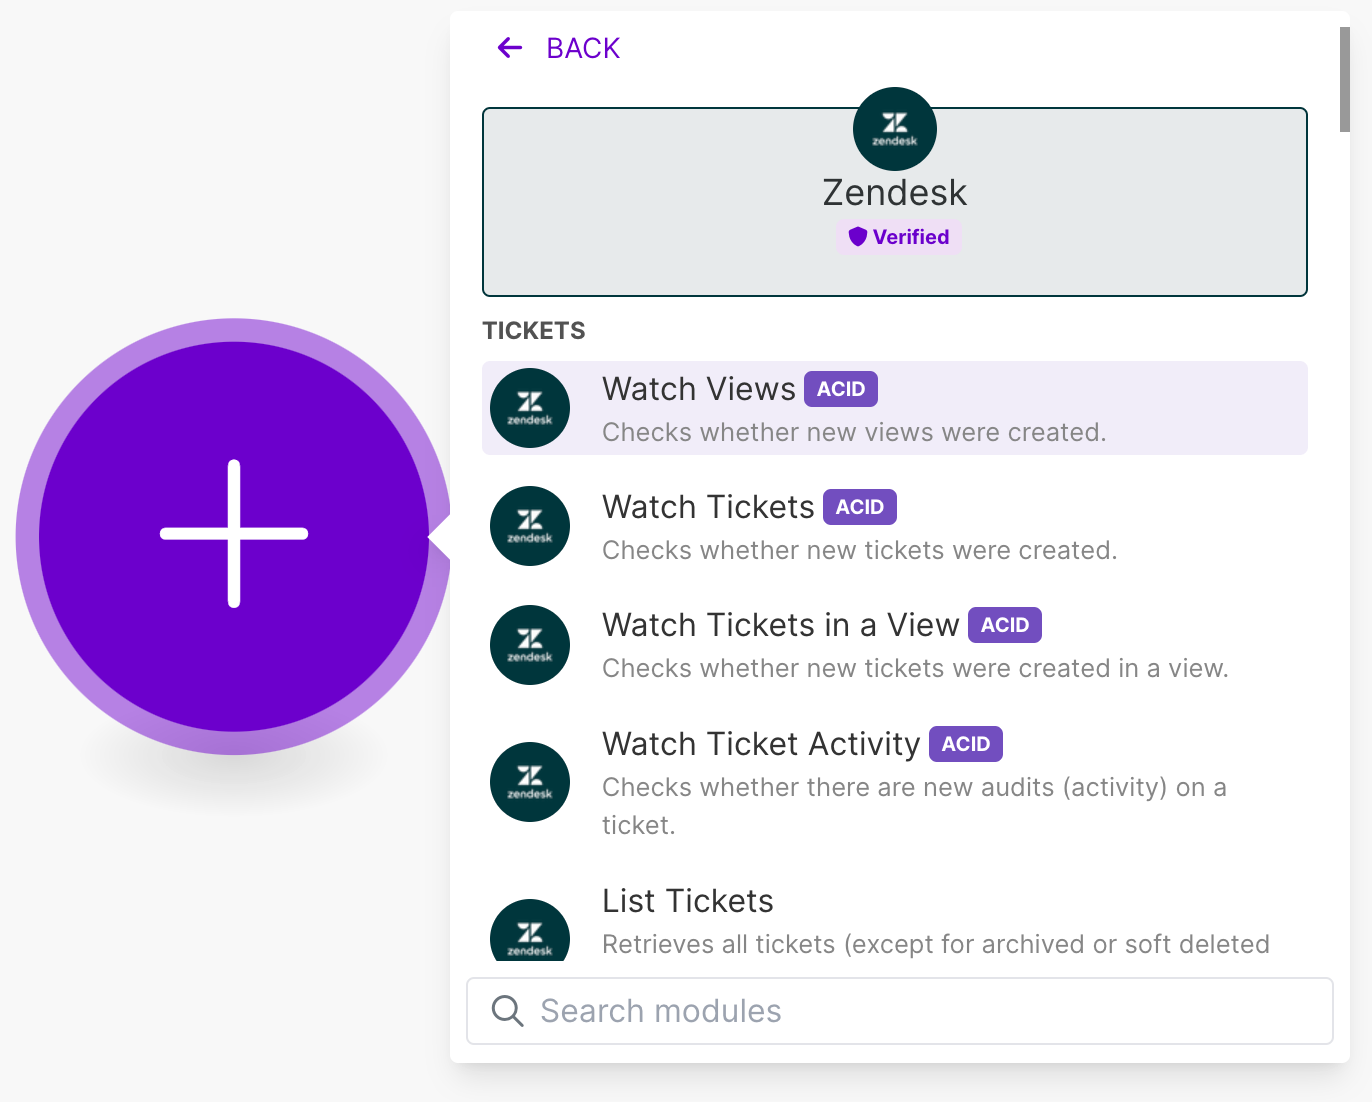Click the ACID tag on Watch Views
Screen dimensions: 1372x1102
(x=841, y=389)
